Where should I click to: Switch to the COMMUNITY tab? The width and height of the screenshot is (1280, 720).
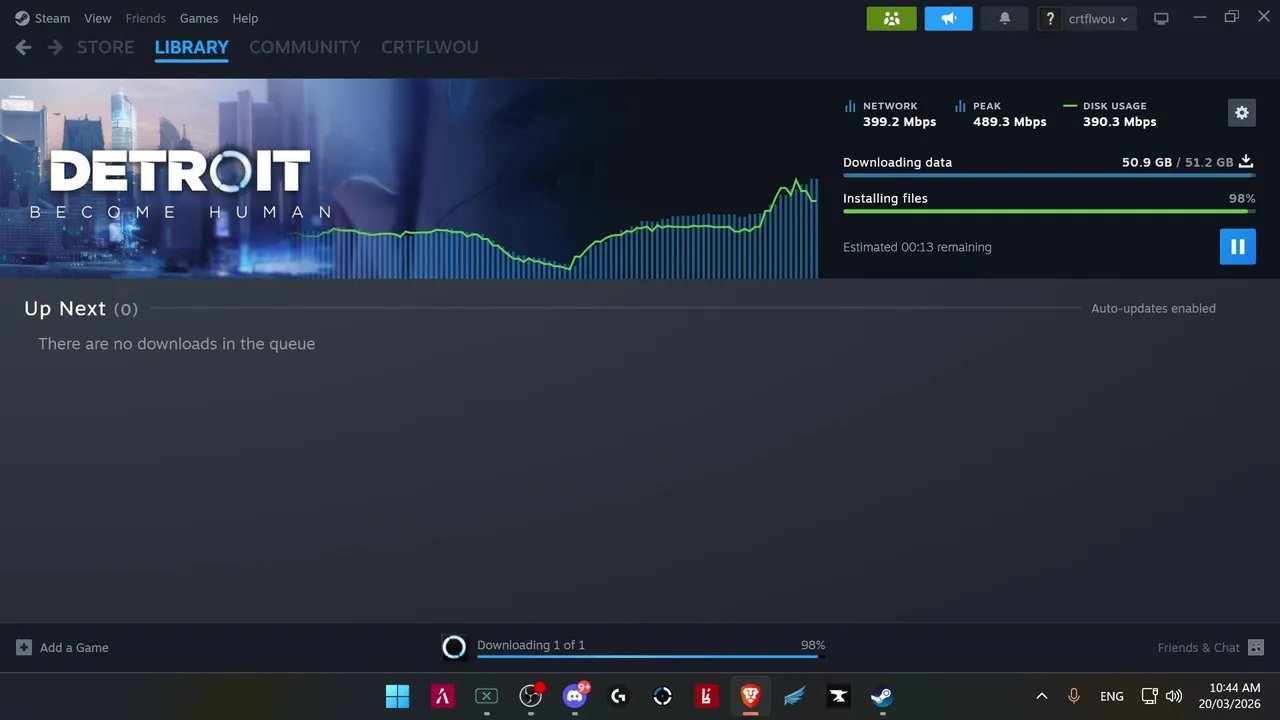pos(305,47)
